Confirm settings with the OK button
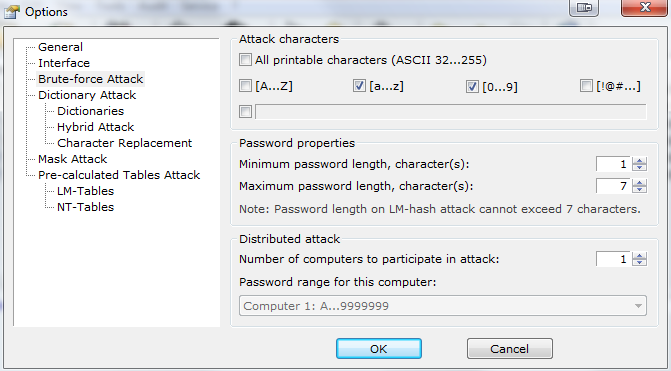Screen dimensions: 671x371 [x=379, y=349]
